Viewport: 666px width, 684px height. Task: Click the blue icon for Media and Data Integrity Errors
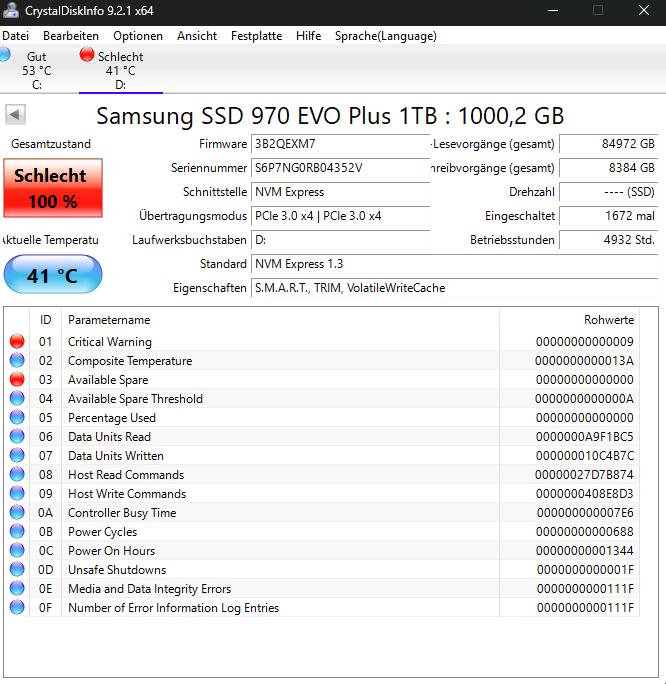[17, 588]
